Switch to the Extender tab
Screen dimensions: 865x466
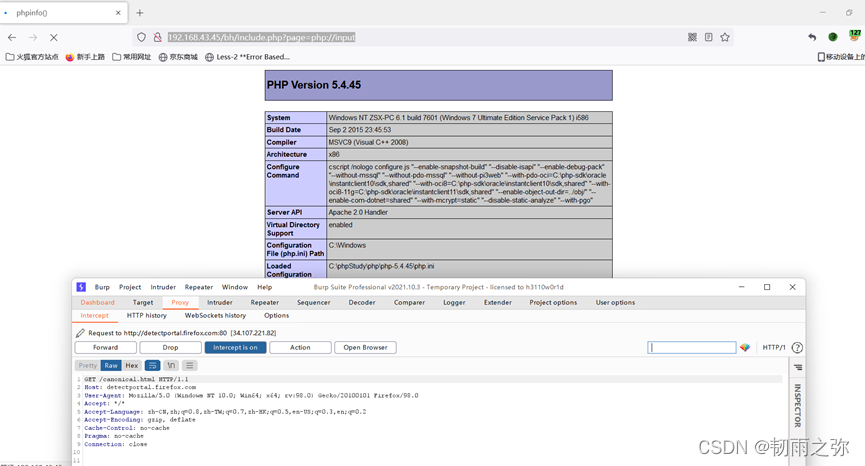pos(498,302)
